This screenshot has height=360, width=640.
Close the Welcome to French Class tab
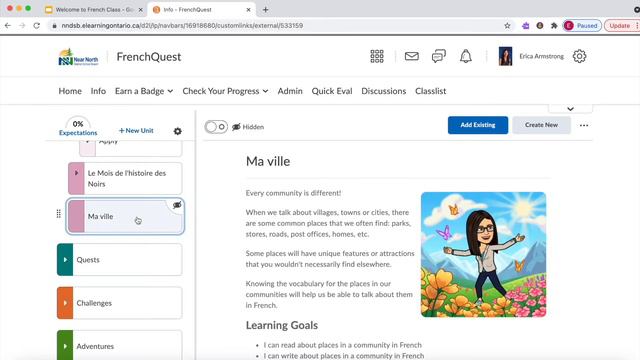[x=140, y=9]
